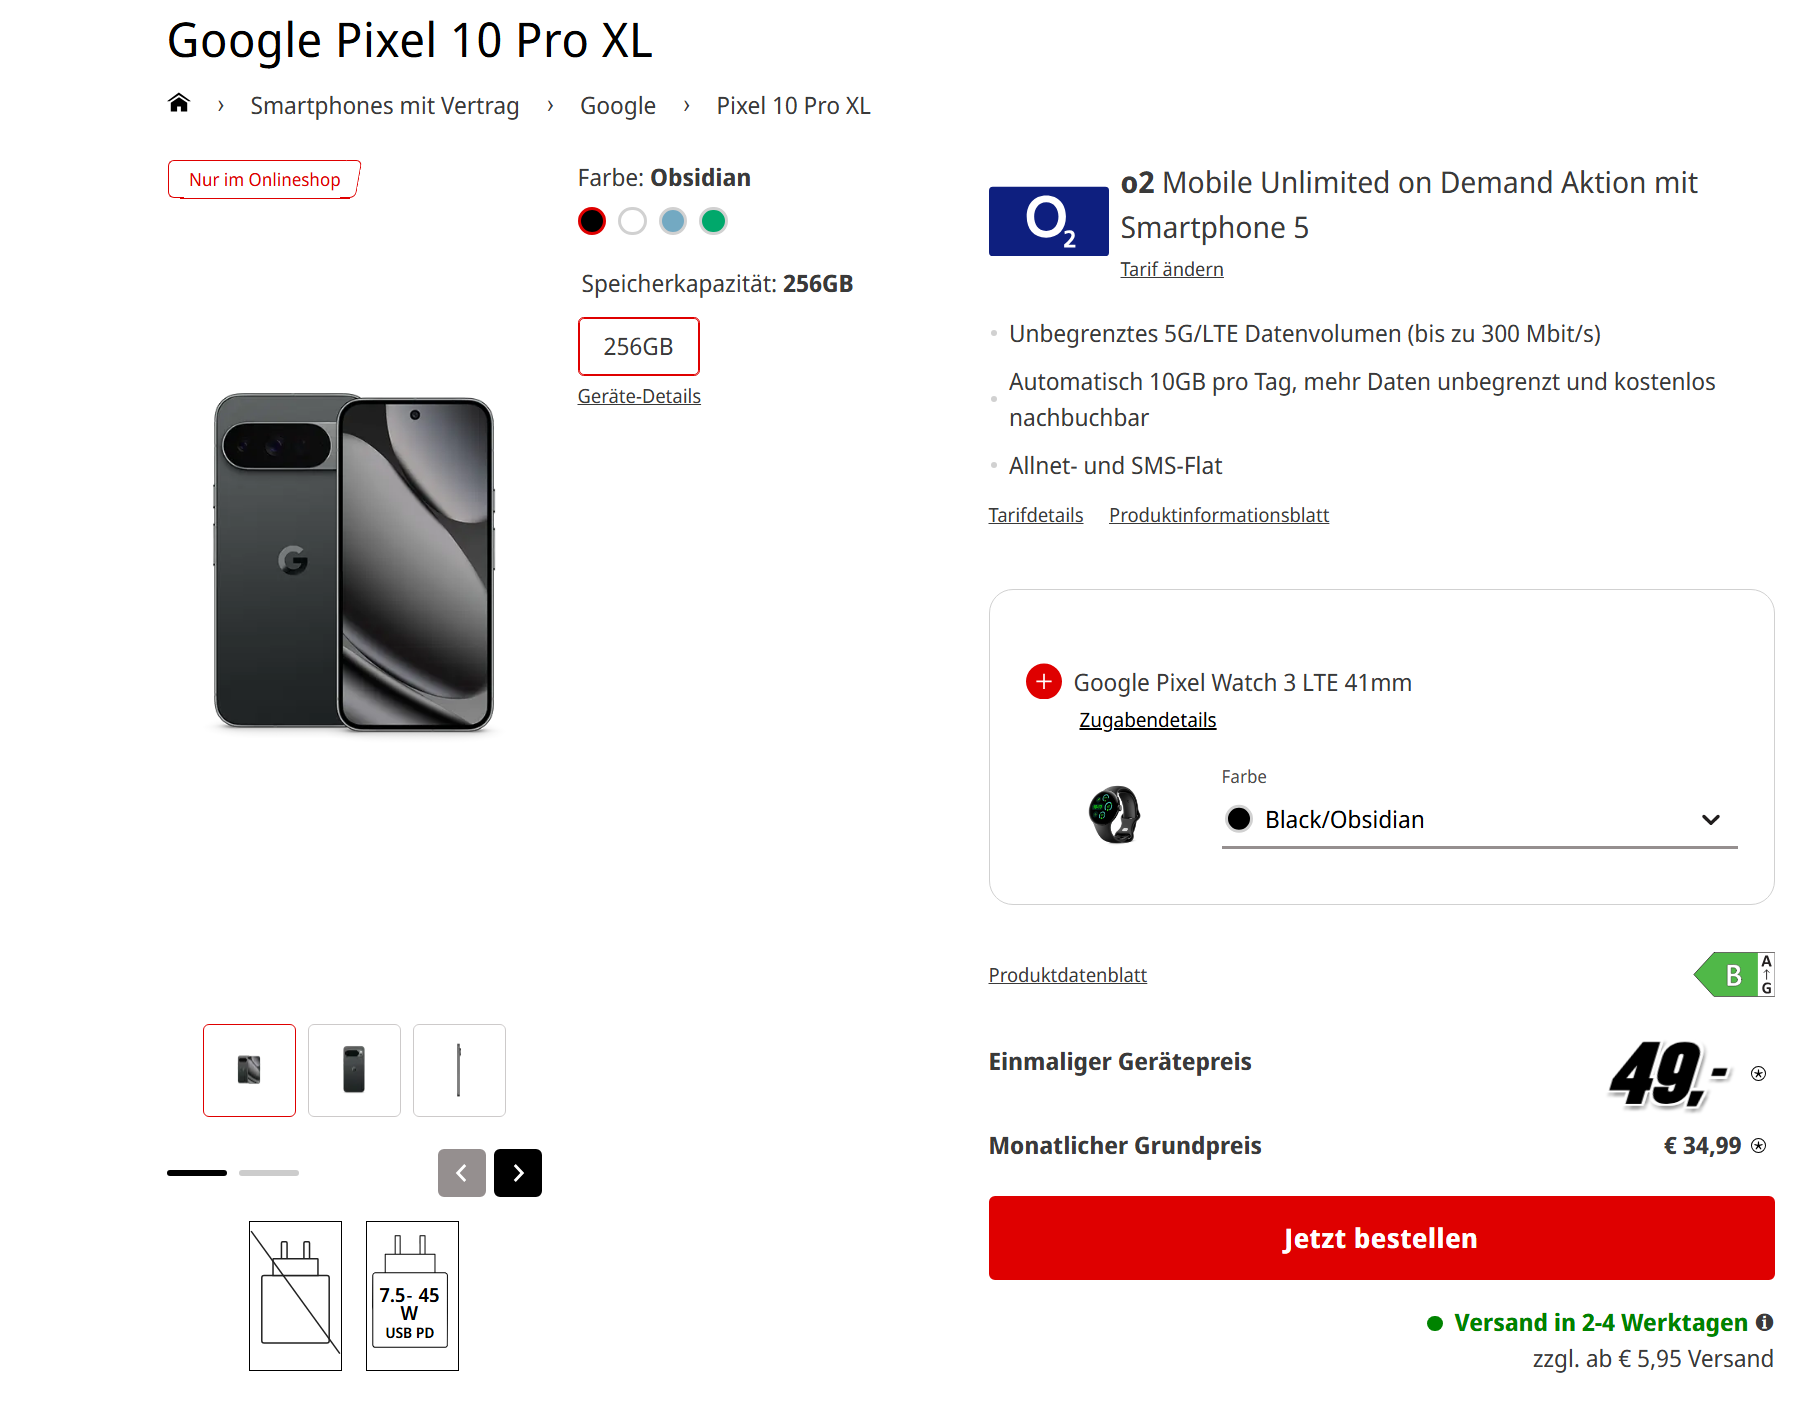Open the energy label B badge
This screenshot has width=1807, height=1401.
1734,975
